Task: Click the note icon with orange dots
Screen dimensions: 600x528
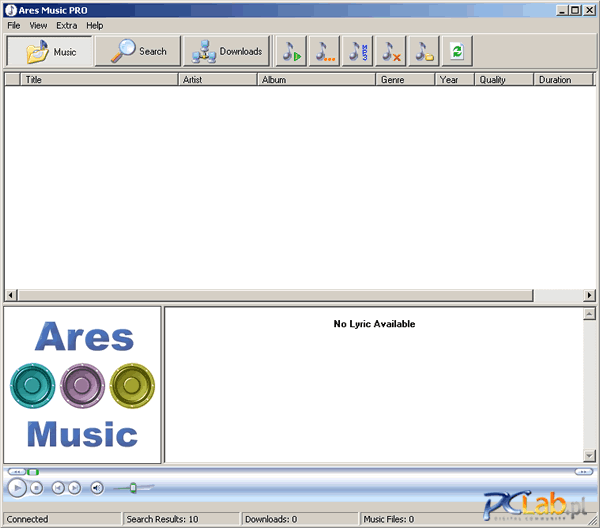Action: (x=324, y=51)
